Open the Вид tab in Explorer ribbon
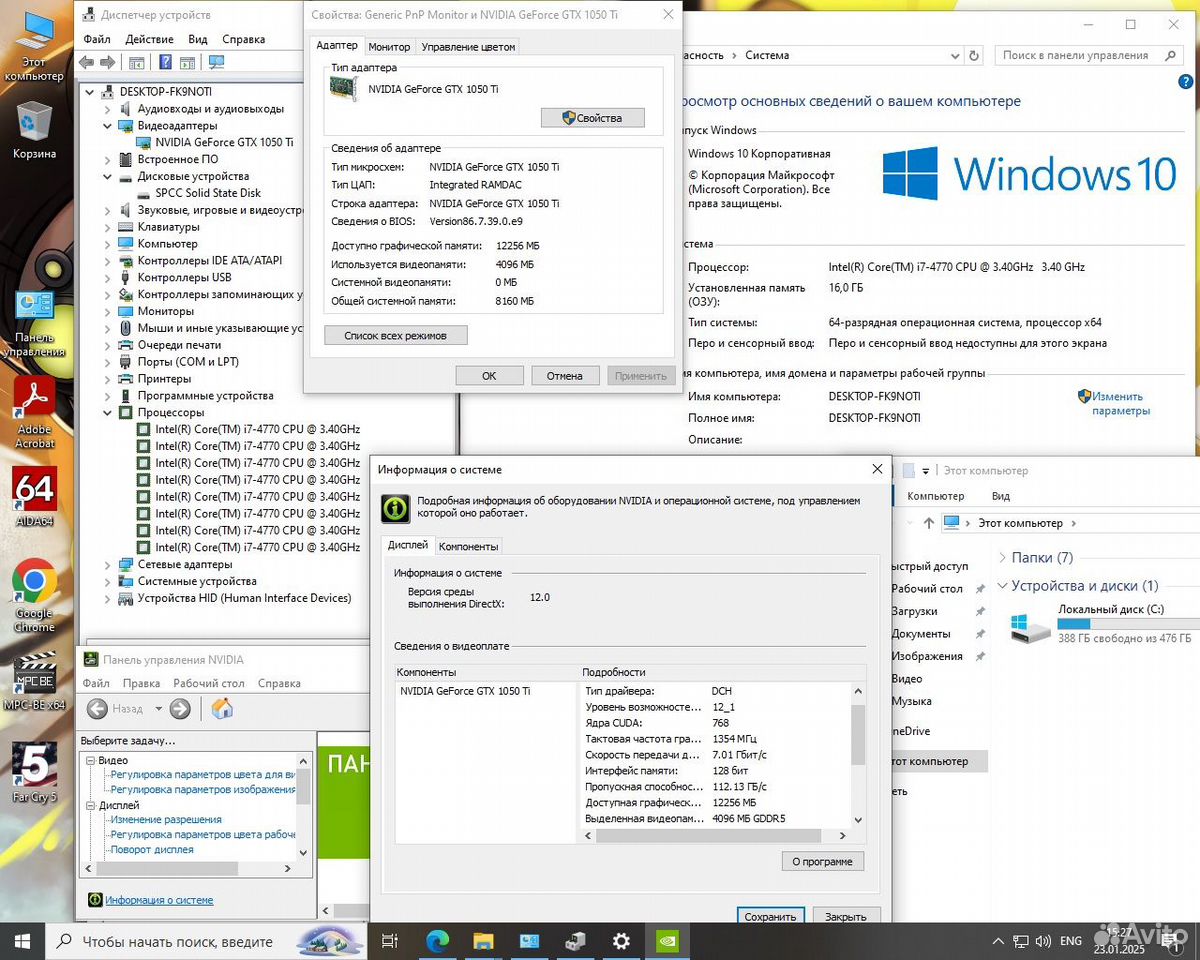1200x960 pixels. (1000, 496)
